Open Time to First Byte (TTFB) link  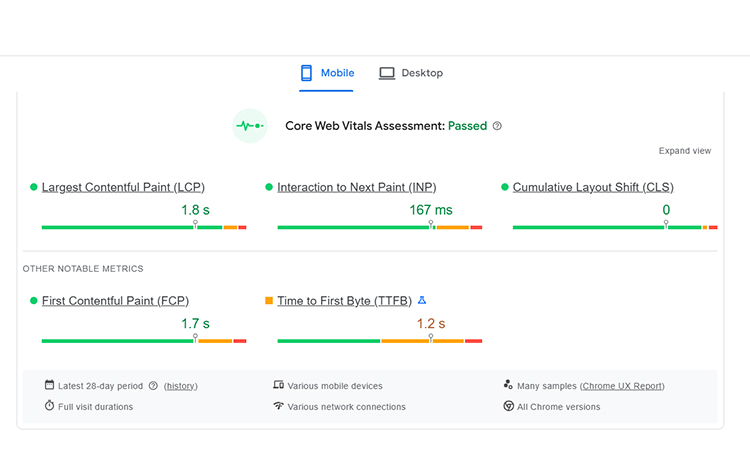click(344, 300)
